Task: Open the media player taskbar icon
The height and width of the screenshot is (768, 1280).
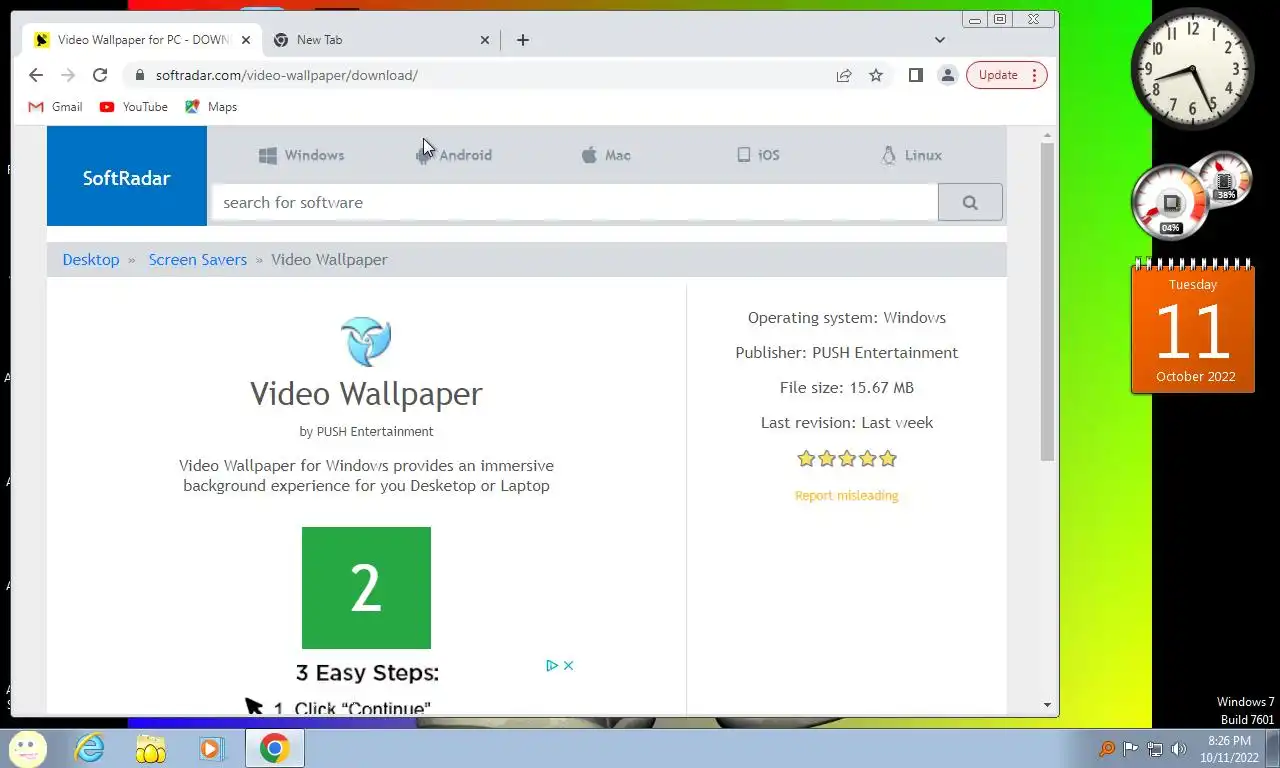Action: tap(212, 748)
